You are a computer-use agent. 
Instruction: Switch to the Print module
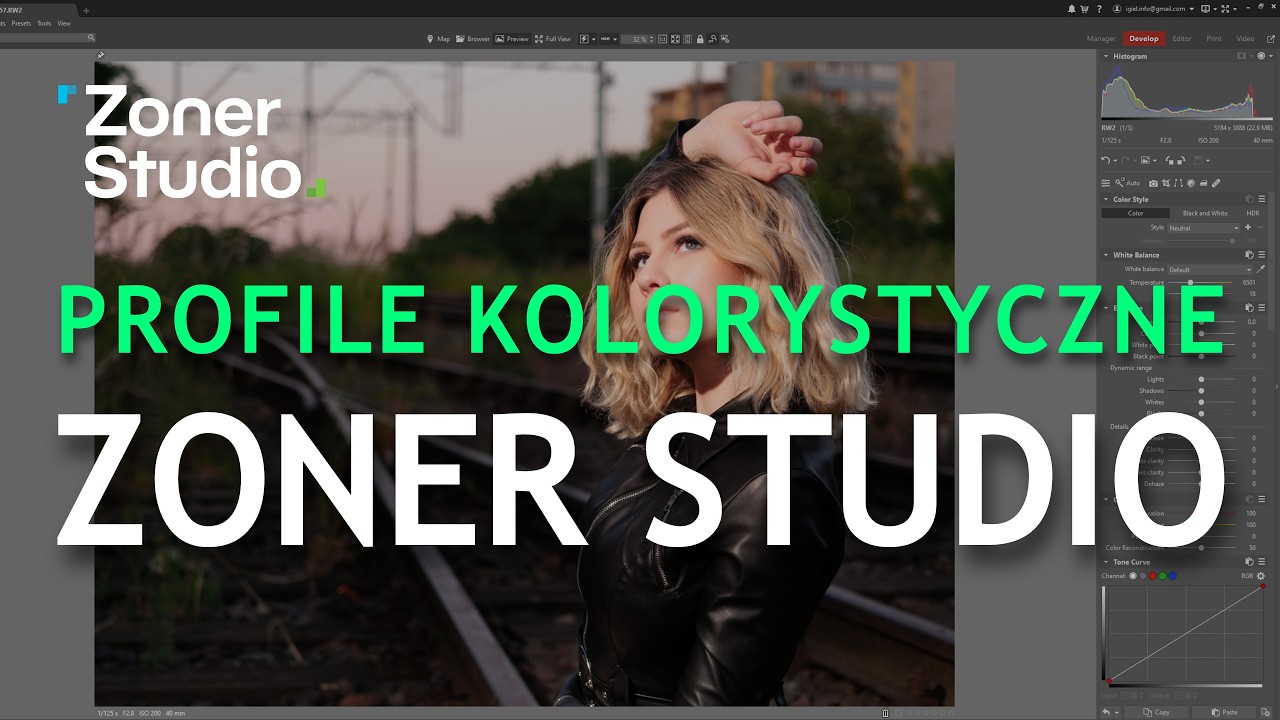(1214, 39)
